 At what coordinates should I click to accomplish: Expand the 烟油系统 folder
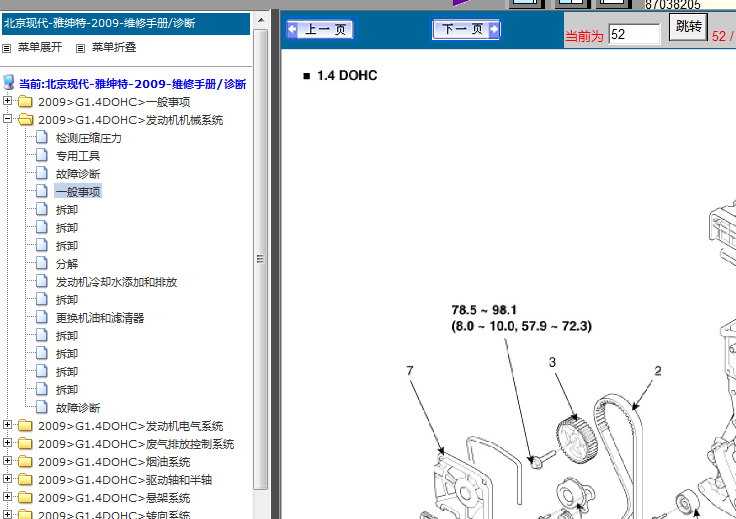pyautogui.click(x=7, y=460)
